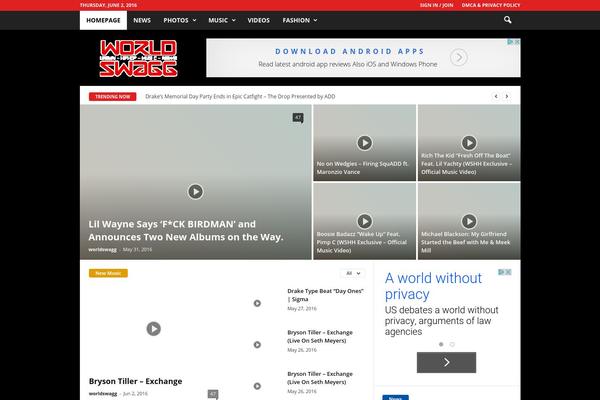Play the No on Wedgies video
The width and height of the screenshot is (600, 400).
coord(365,143)
